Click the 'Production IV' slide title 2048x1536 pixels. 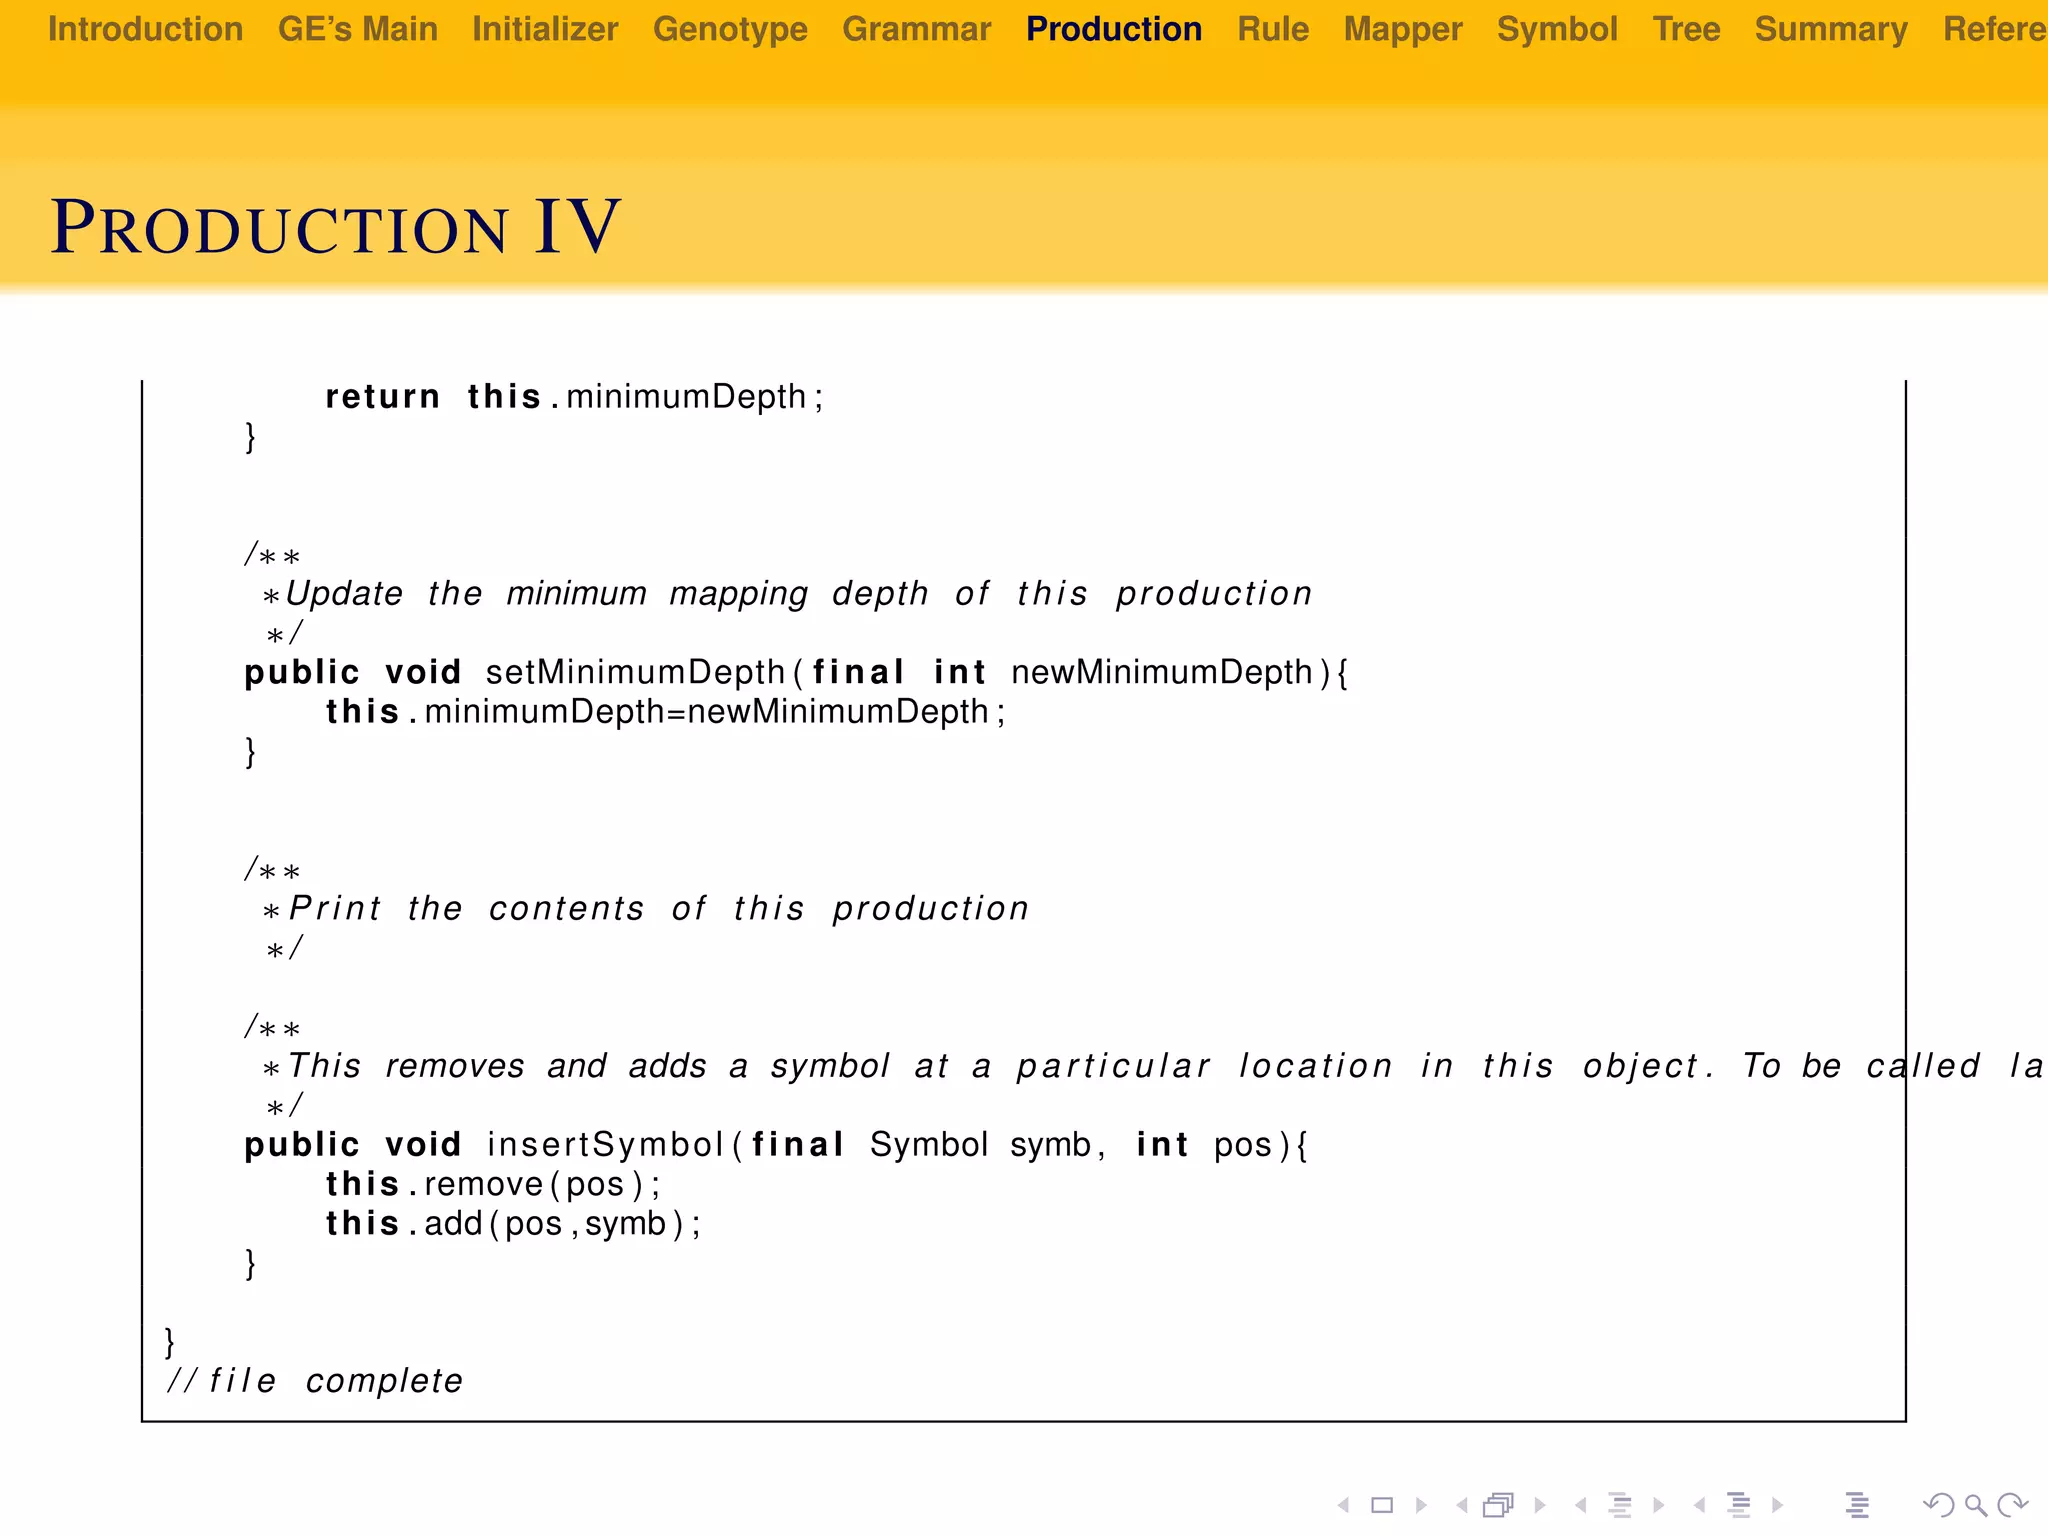point(336,228)
